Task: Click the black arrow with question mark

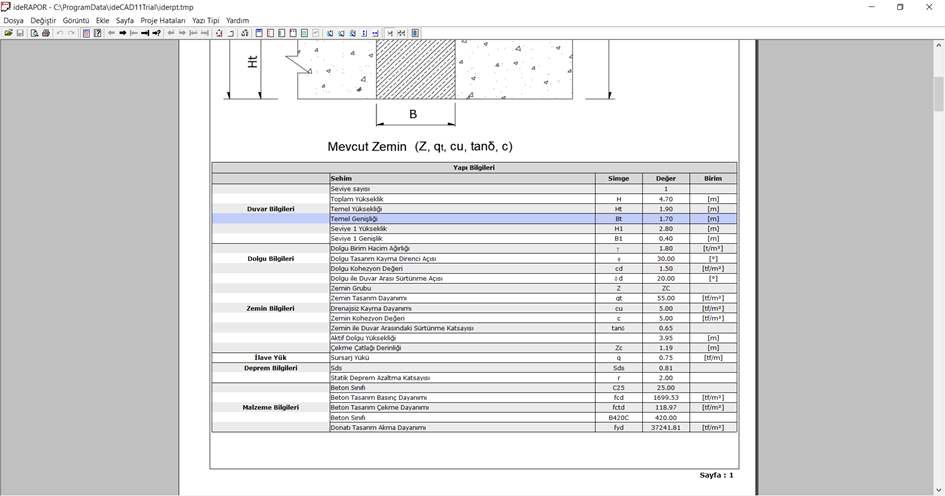Action: [x=157, y=33]
